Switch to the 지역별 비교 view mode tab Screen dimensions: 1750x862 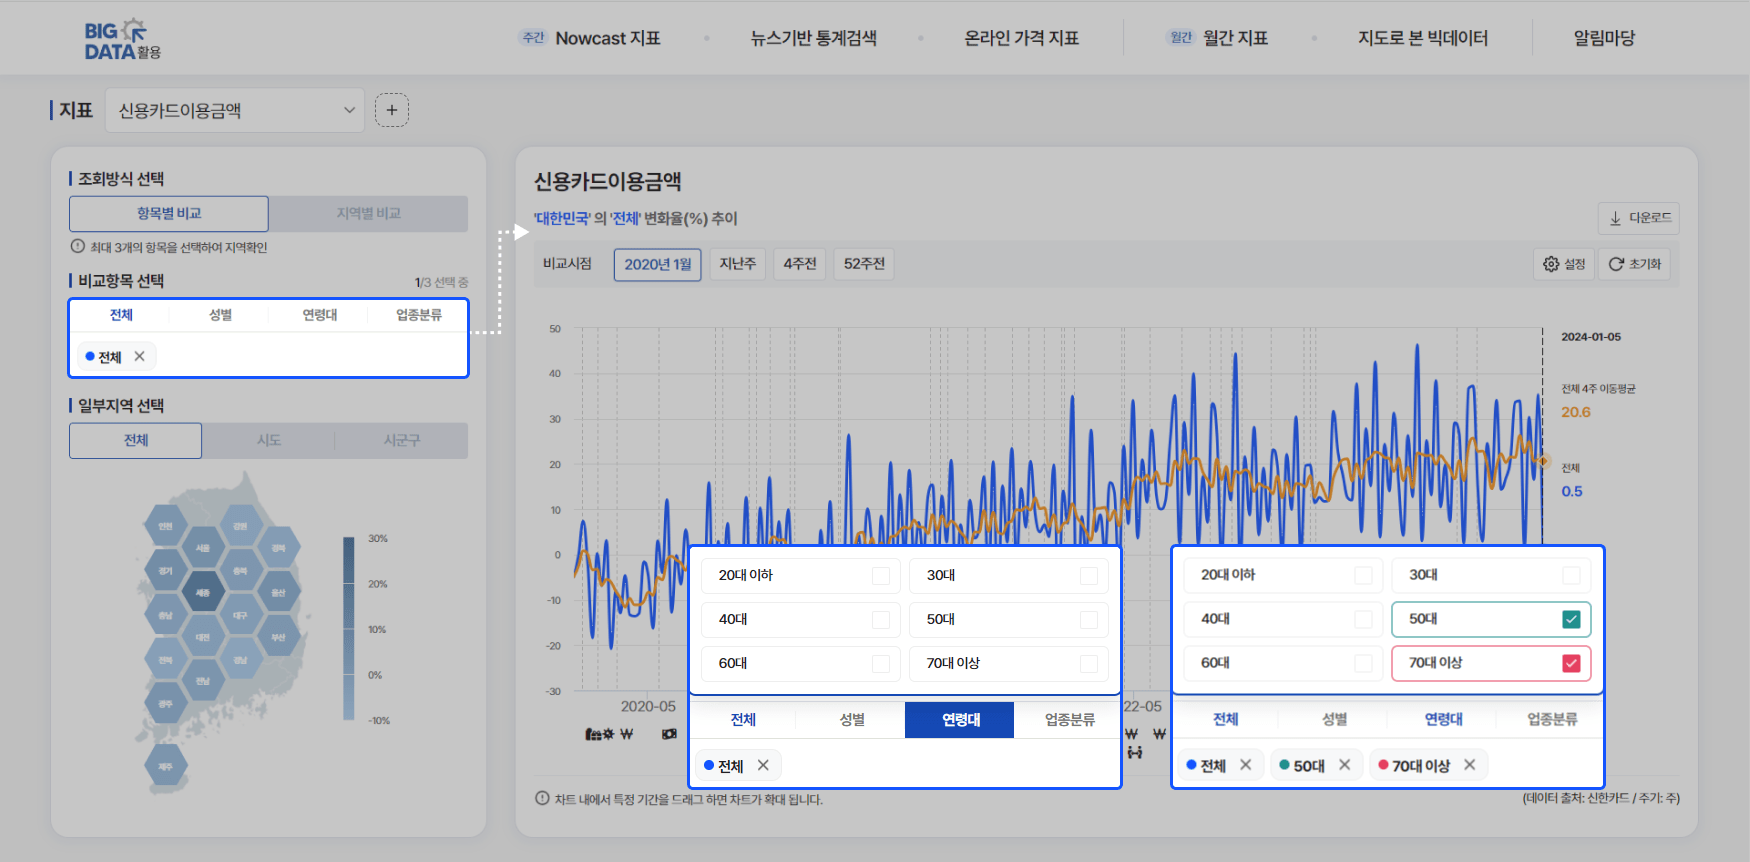(368, 214)
